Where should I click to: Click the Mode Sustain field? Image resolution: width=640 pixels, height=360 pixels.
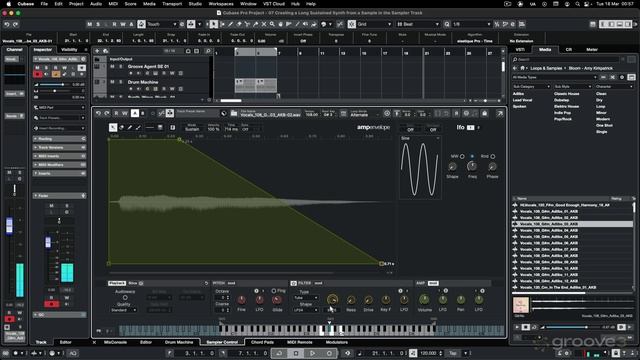click(192, 129)
